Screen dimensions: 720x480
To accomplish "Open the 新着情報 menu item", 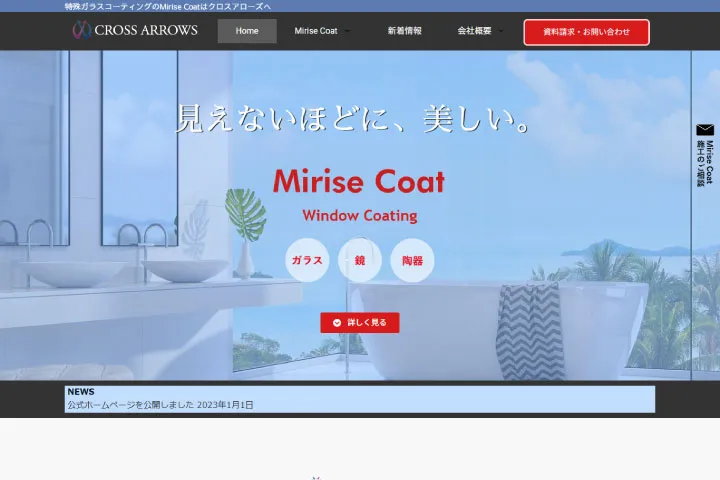I will click(x=405, y=31).
